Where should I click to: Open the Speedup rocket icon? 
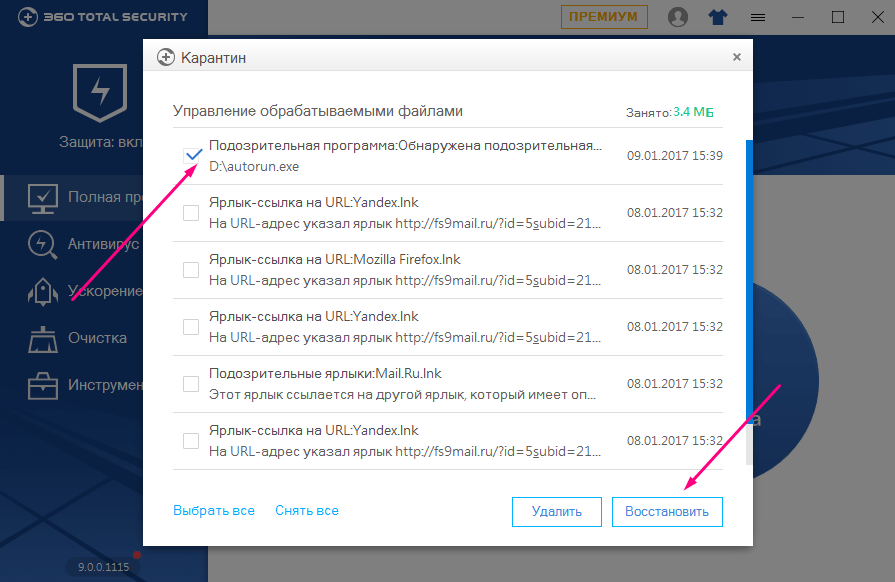click(43, 292)
